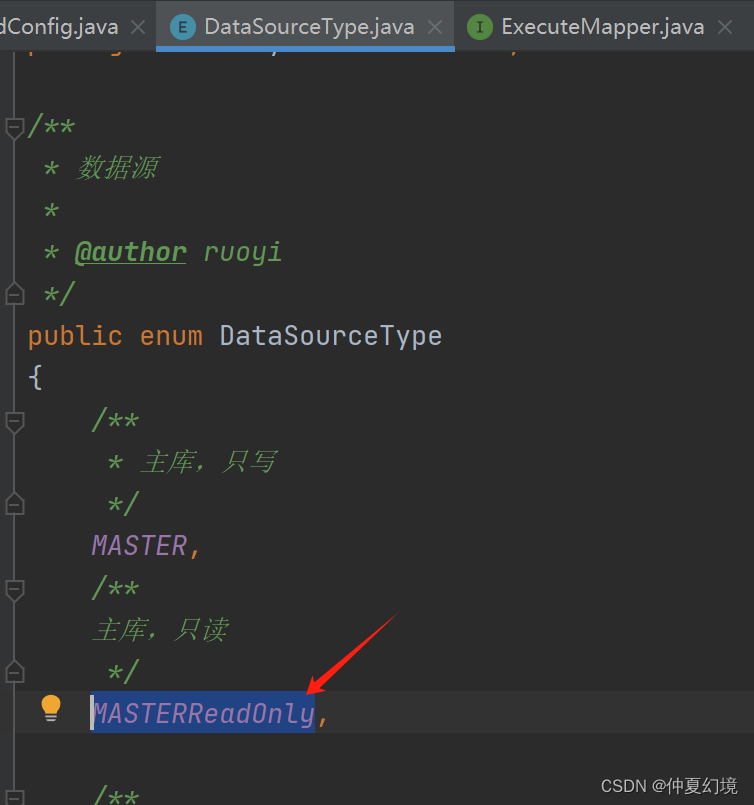
Task: Collapse the MASTER comment at its opening fold marker
Action: click(14, 422)
